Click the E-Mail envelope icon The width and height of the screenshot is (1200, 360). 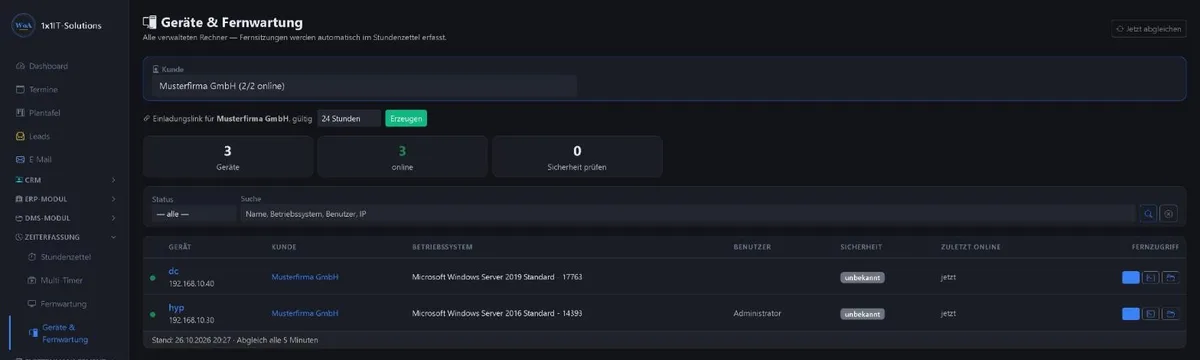20,159
